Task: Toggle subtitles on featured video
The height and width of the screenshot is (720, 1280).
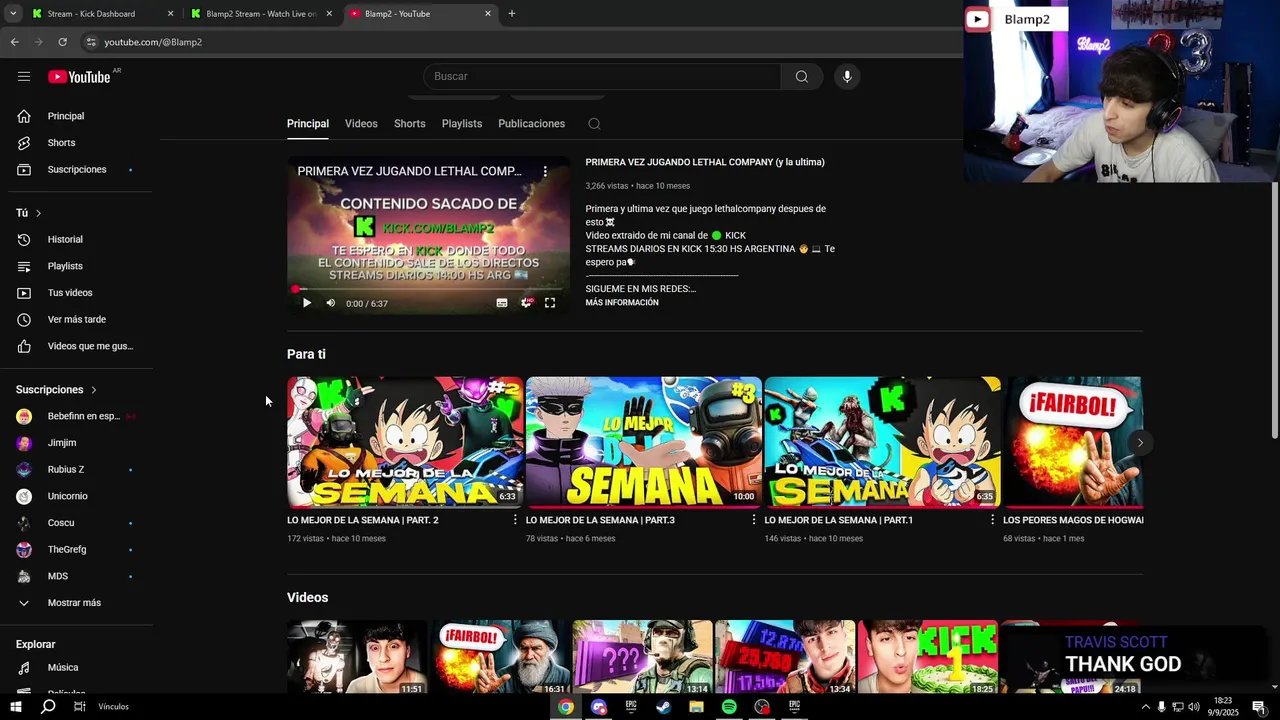Action: 502,303
